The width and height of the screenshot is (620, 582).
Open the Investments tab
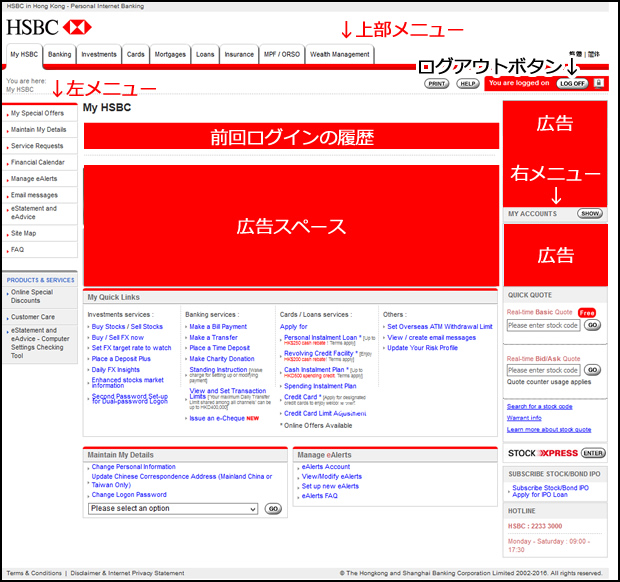coord(99,54)
